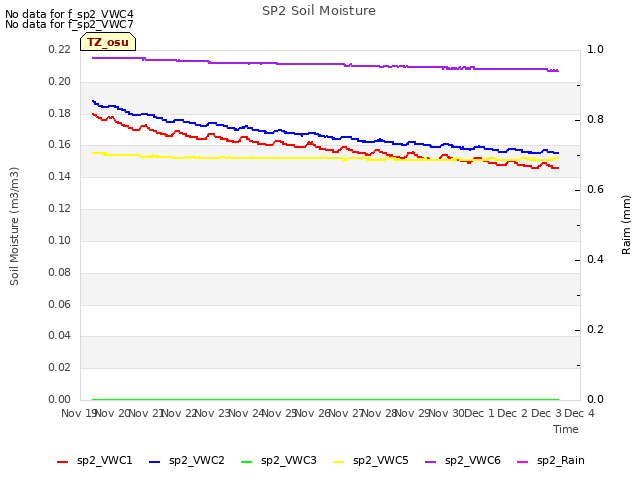640x480 pixels.
Task: Click the 0.02 left axis value
Action: [60, 367]
